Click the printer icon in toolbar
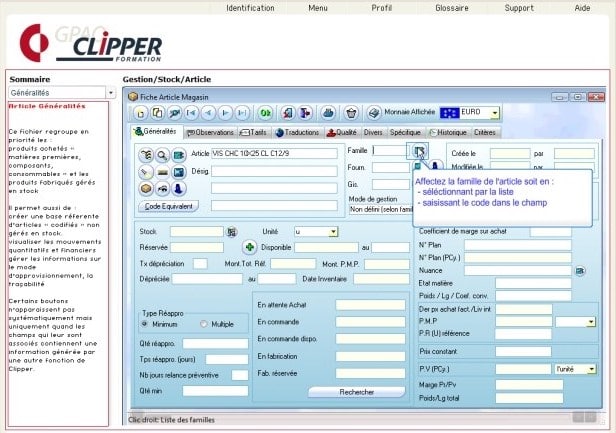Image resolution: width=616 pixels, height=433 pixels. coord(374,113)
